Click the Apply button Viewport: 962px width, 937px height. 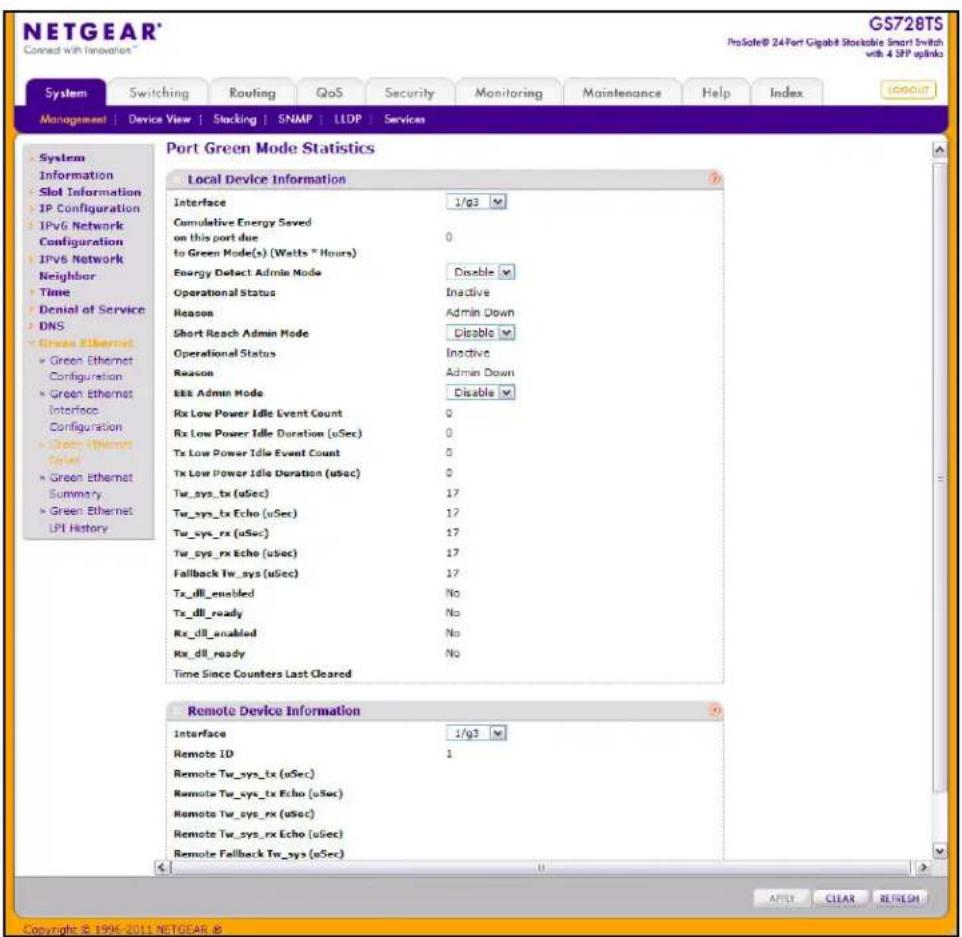(x=782, y=898)
